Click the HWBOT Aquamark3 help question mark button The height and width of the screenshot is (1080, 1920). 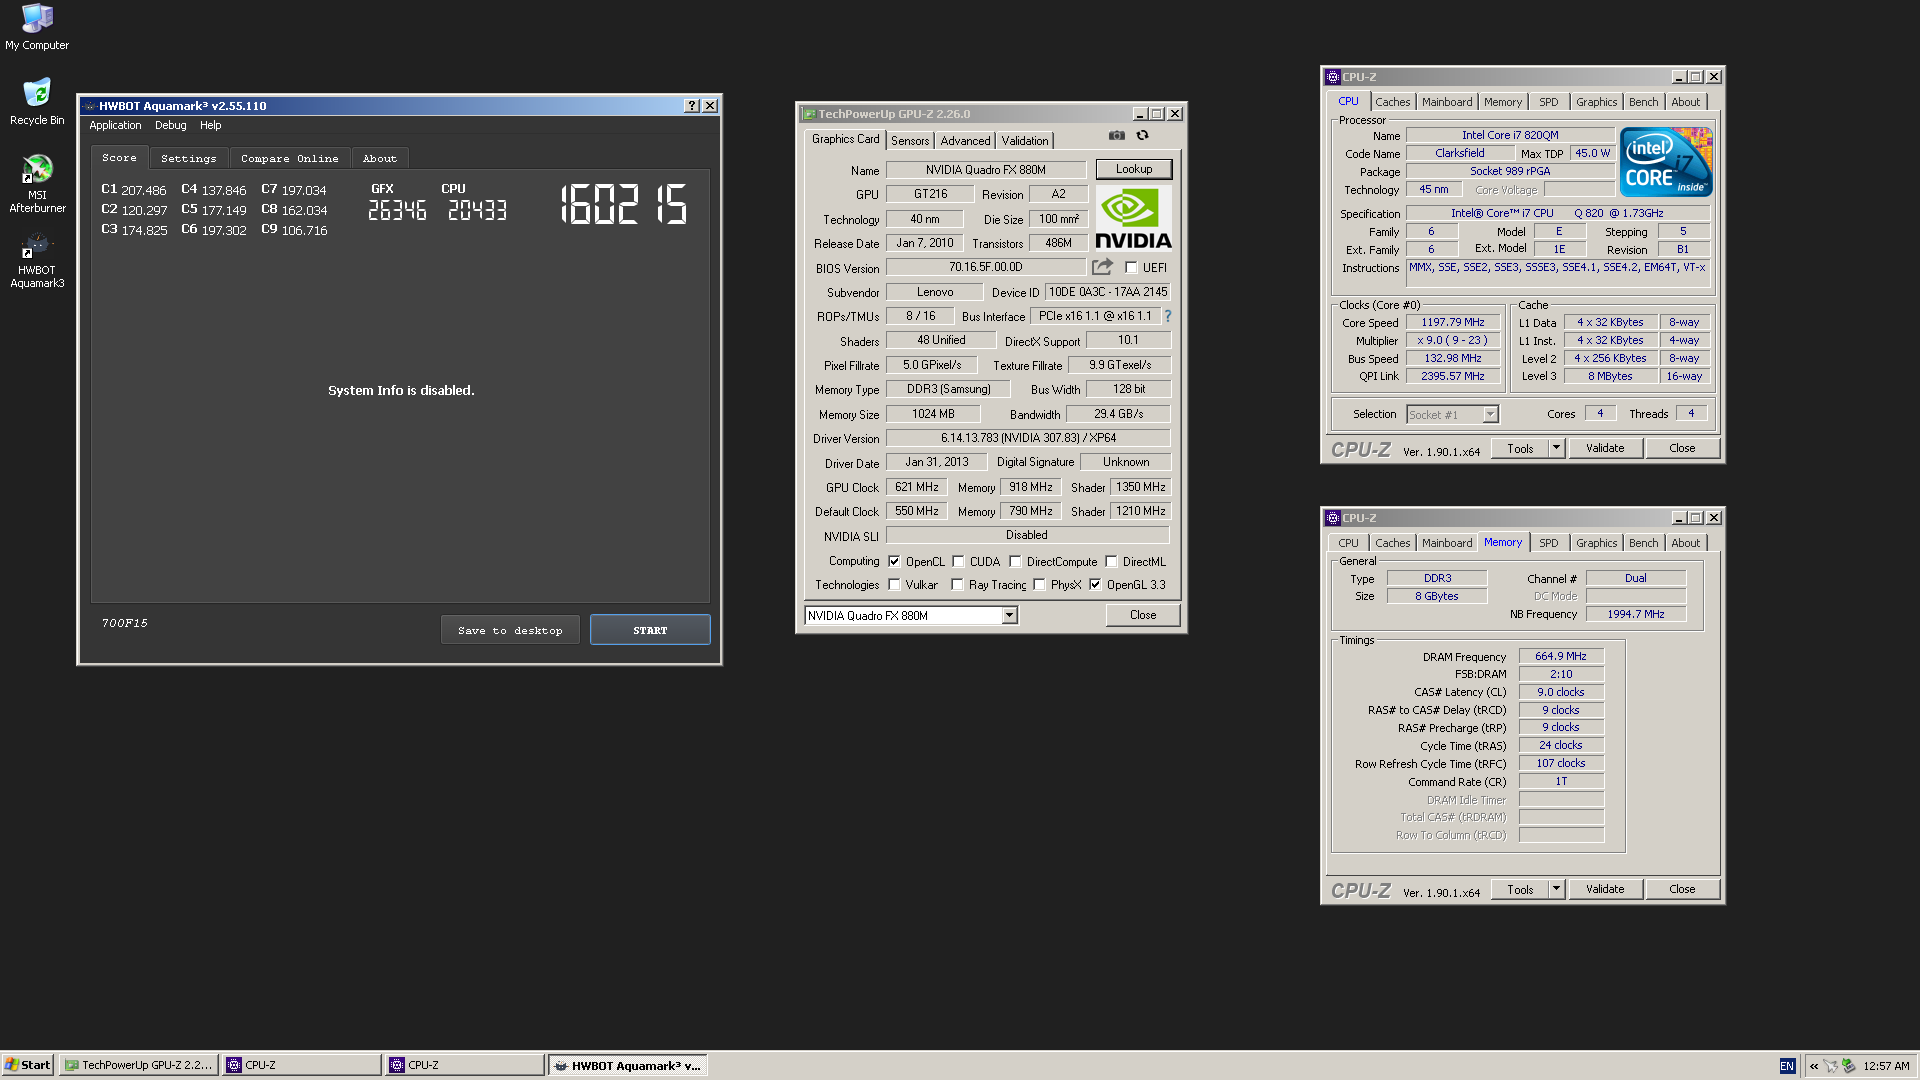point(691,106)
